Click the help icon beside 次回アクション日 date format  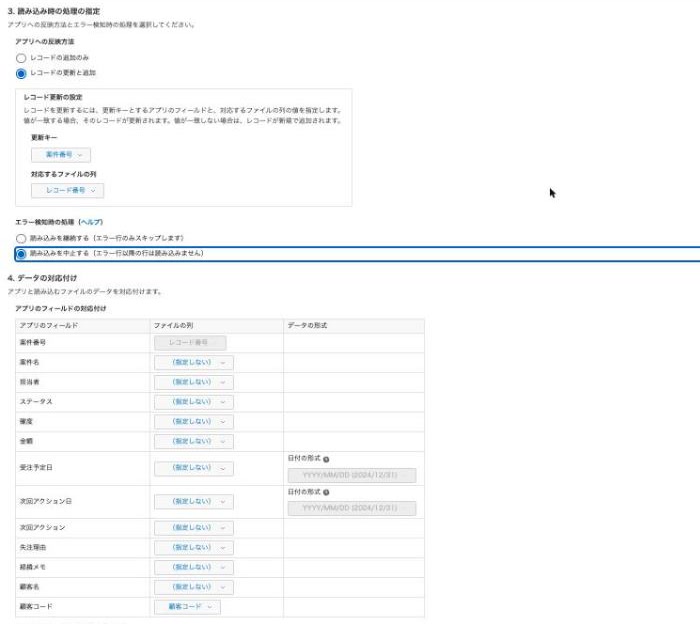pos(326,492)
